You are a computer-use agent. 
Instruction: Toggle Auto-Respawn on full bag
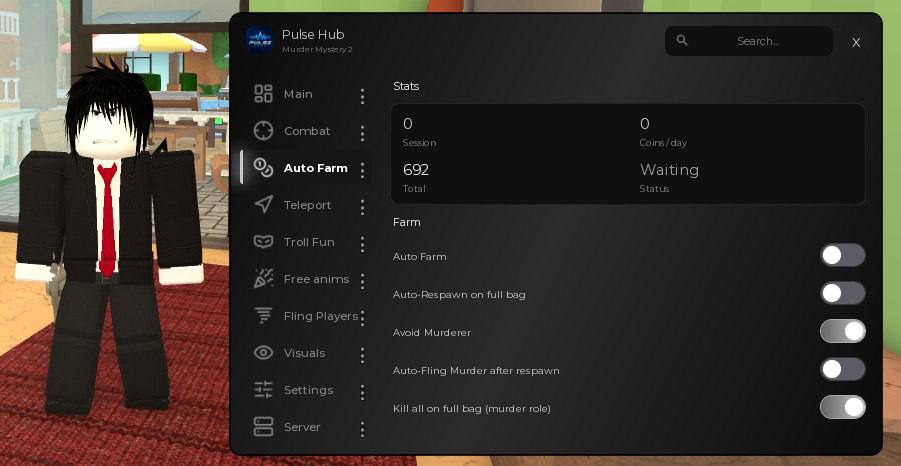(842, 293)
